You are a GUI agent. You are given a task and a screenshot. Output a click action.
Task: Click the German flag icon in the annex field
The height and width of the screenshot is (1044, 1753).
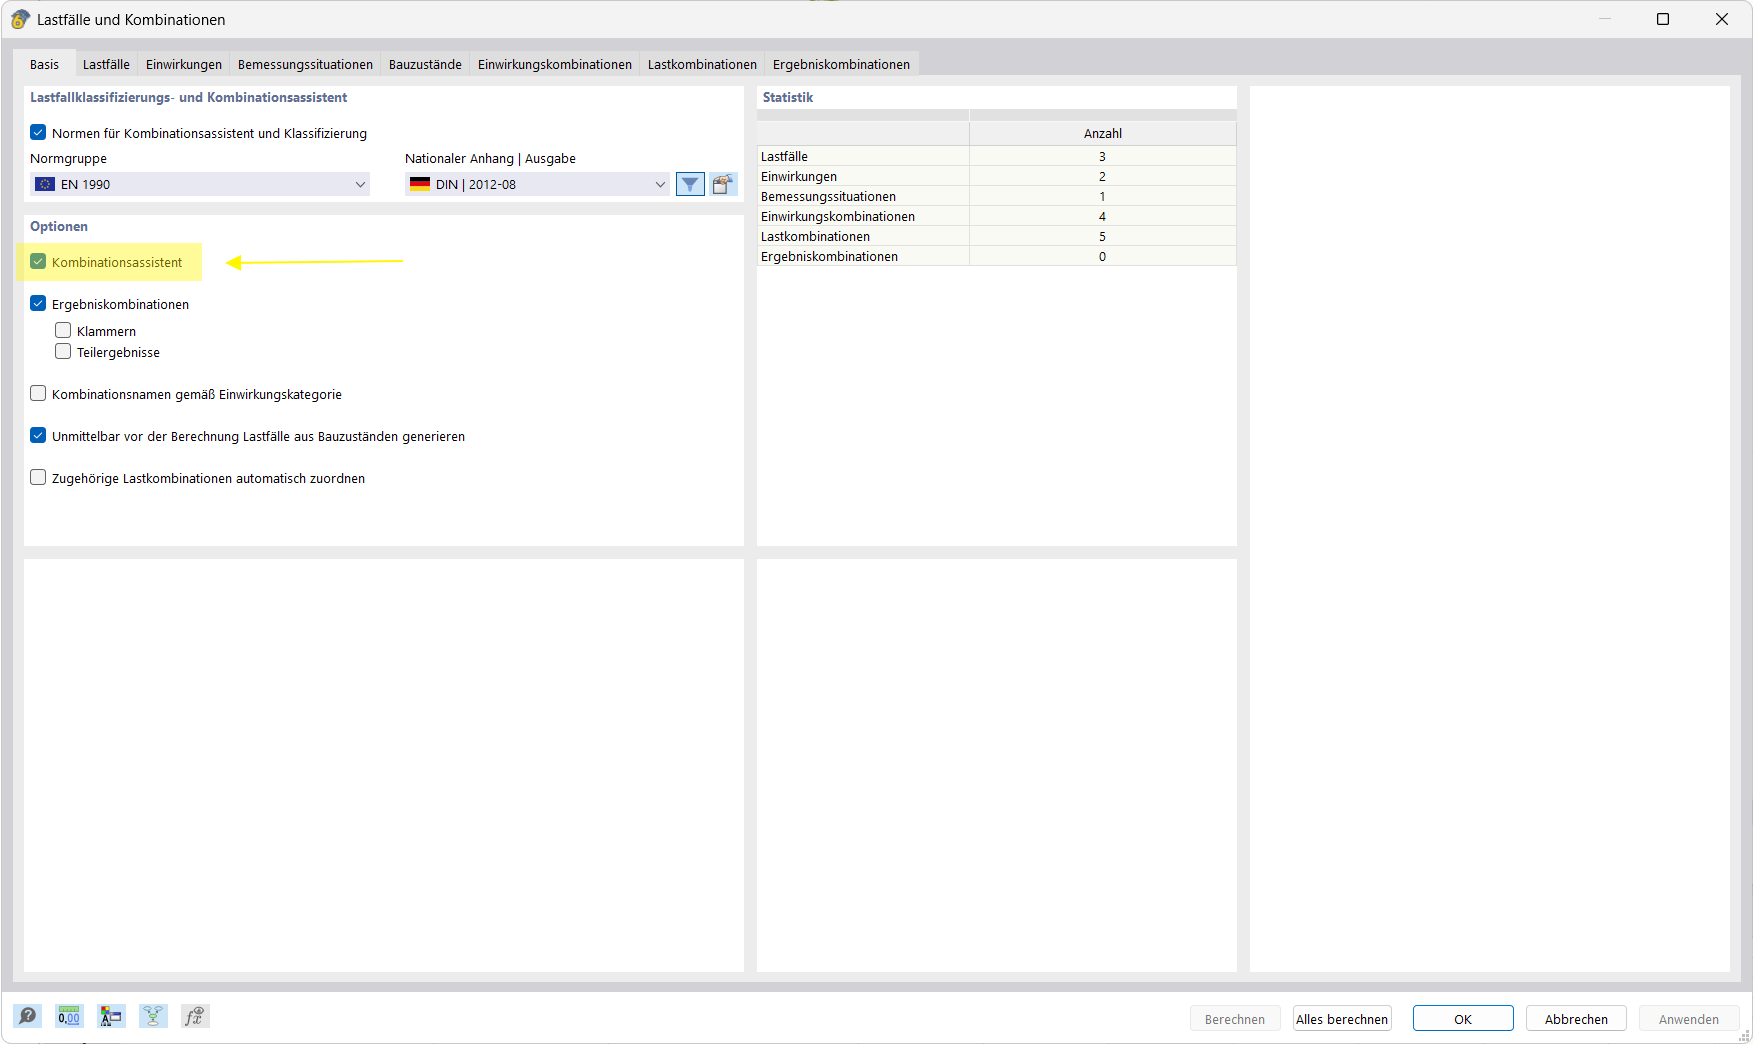click(x=419, y=184)
